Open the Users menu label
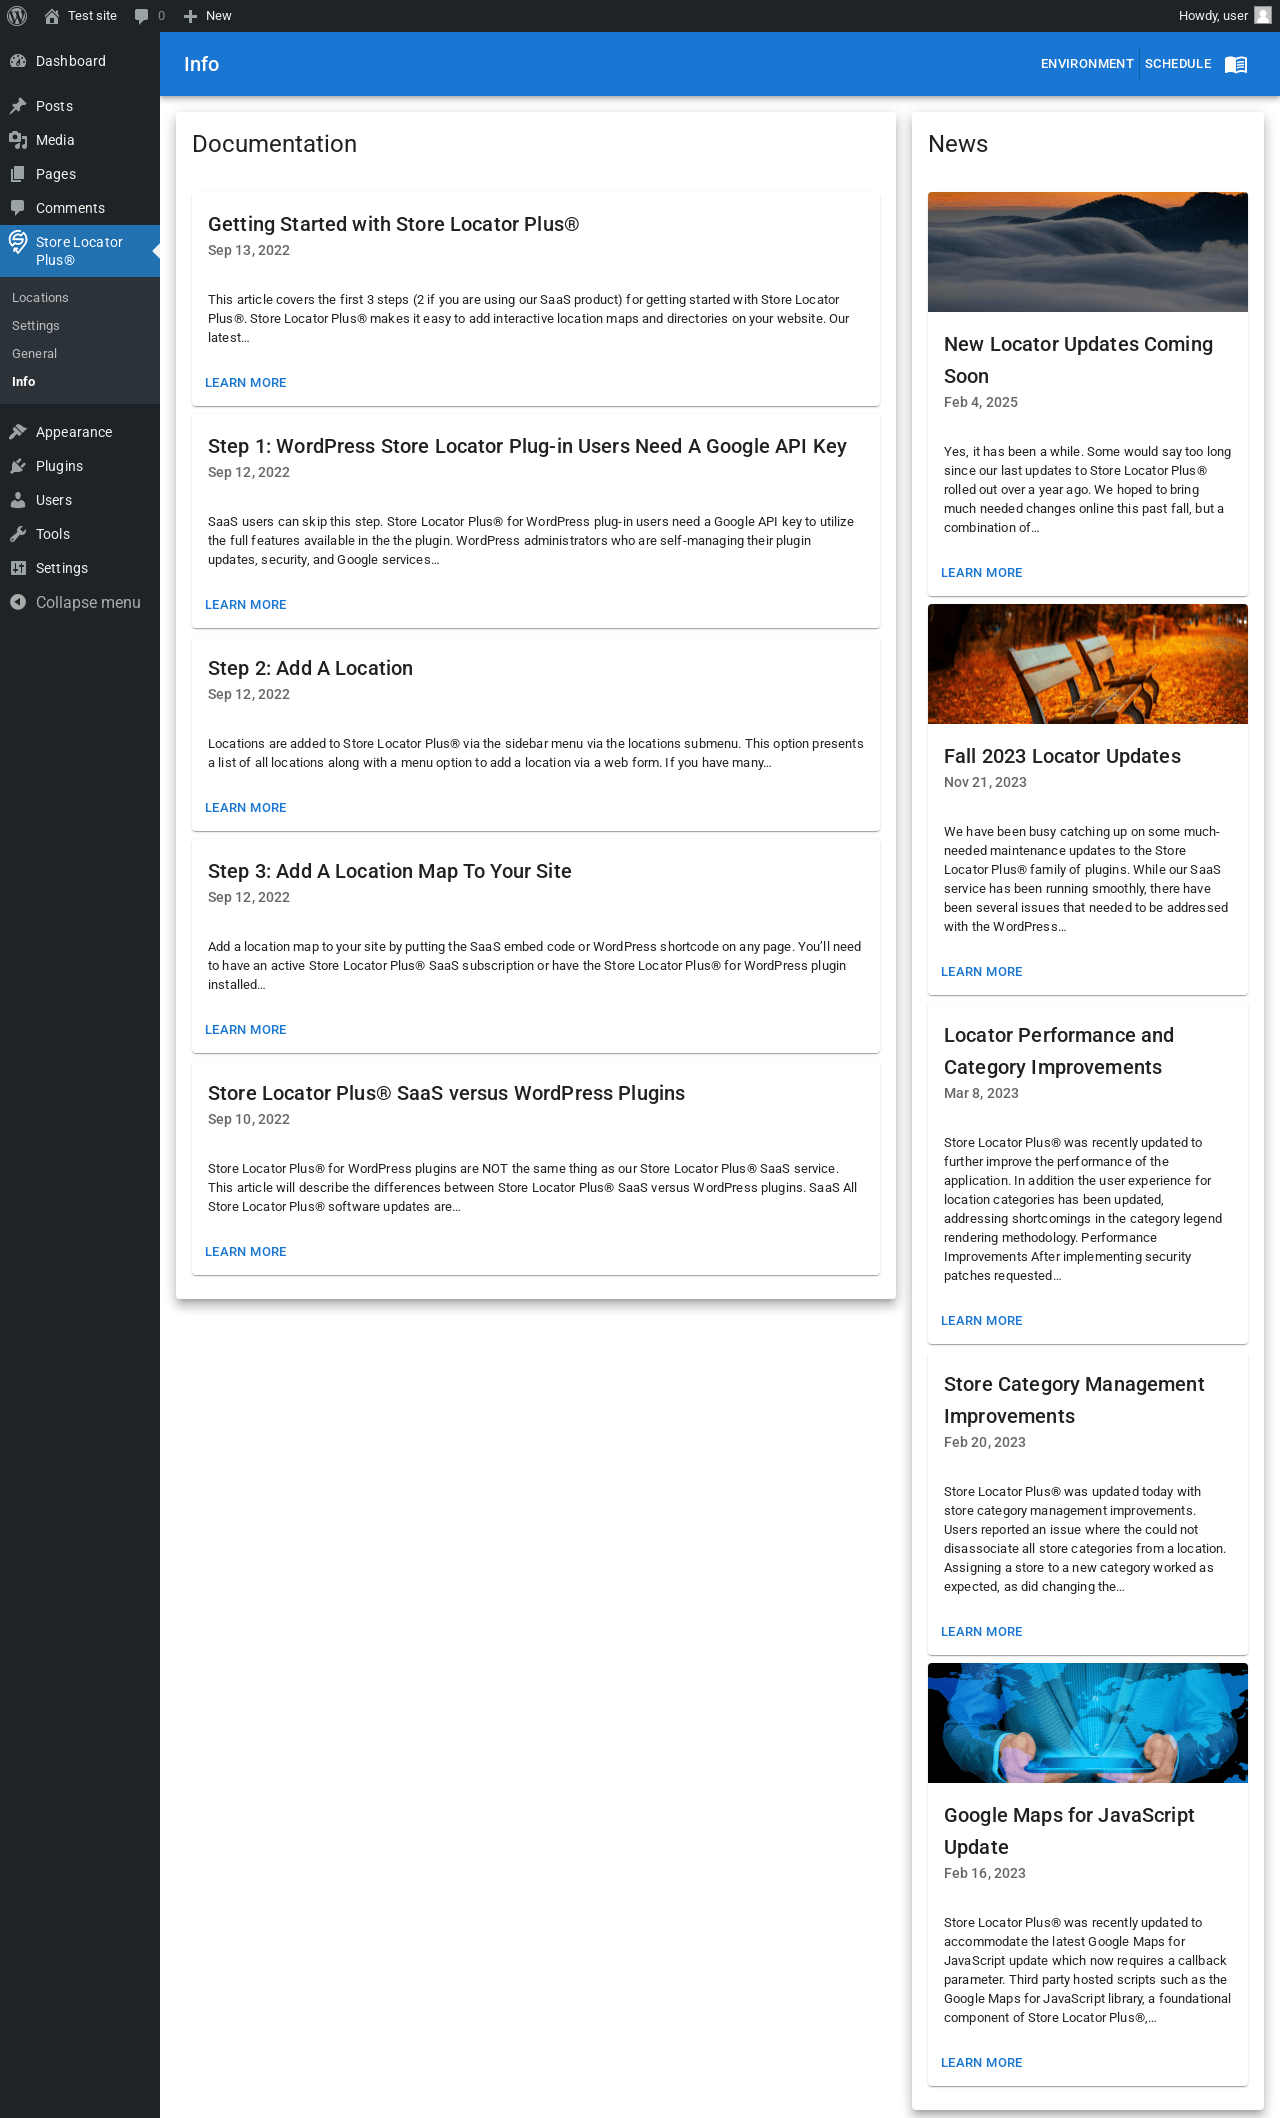 pyautogui.click(x=54, y=500)
